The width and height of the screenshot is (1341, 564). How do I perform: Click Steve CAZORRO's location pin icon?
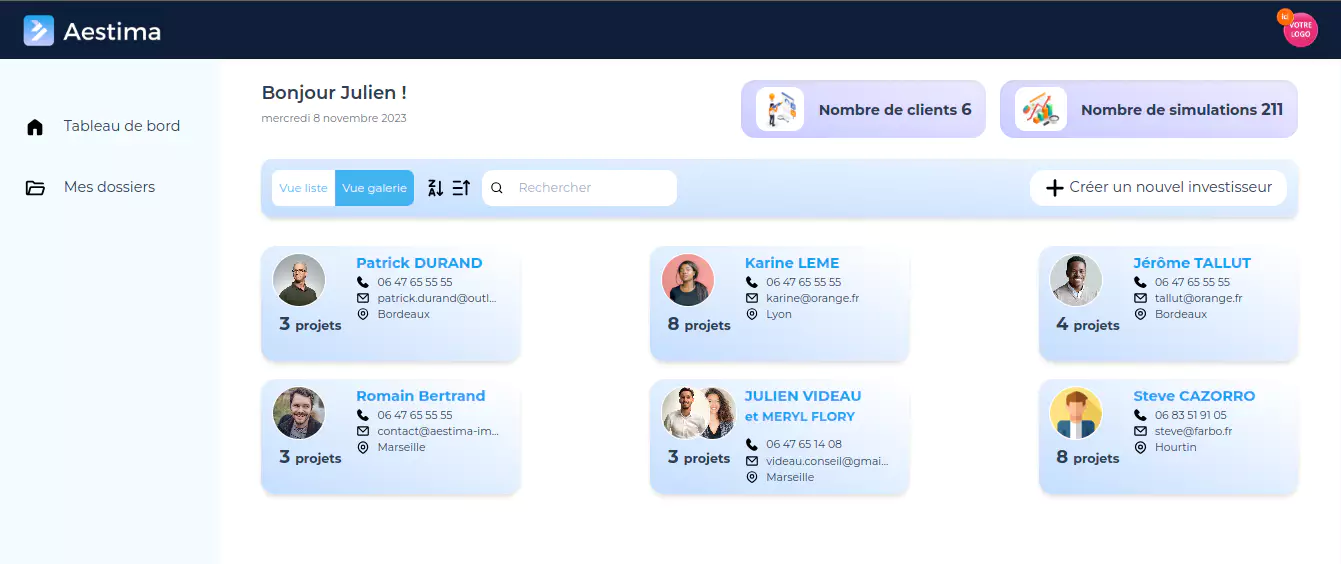click(1140, 447)
